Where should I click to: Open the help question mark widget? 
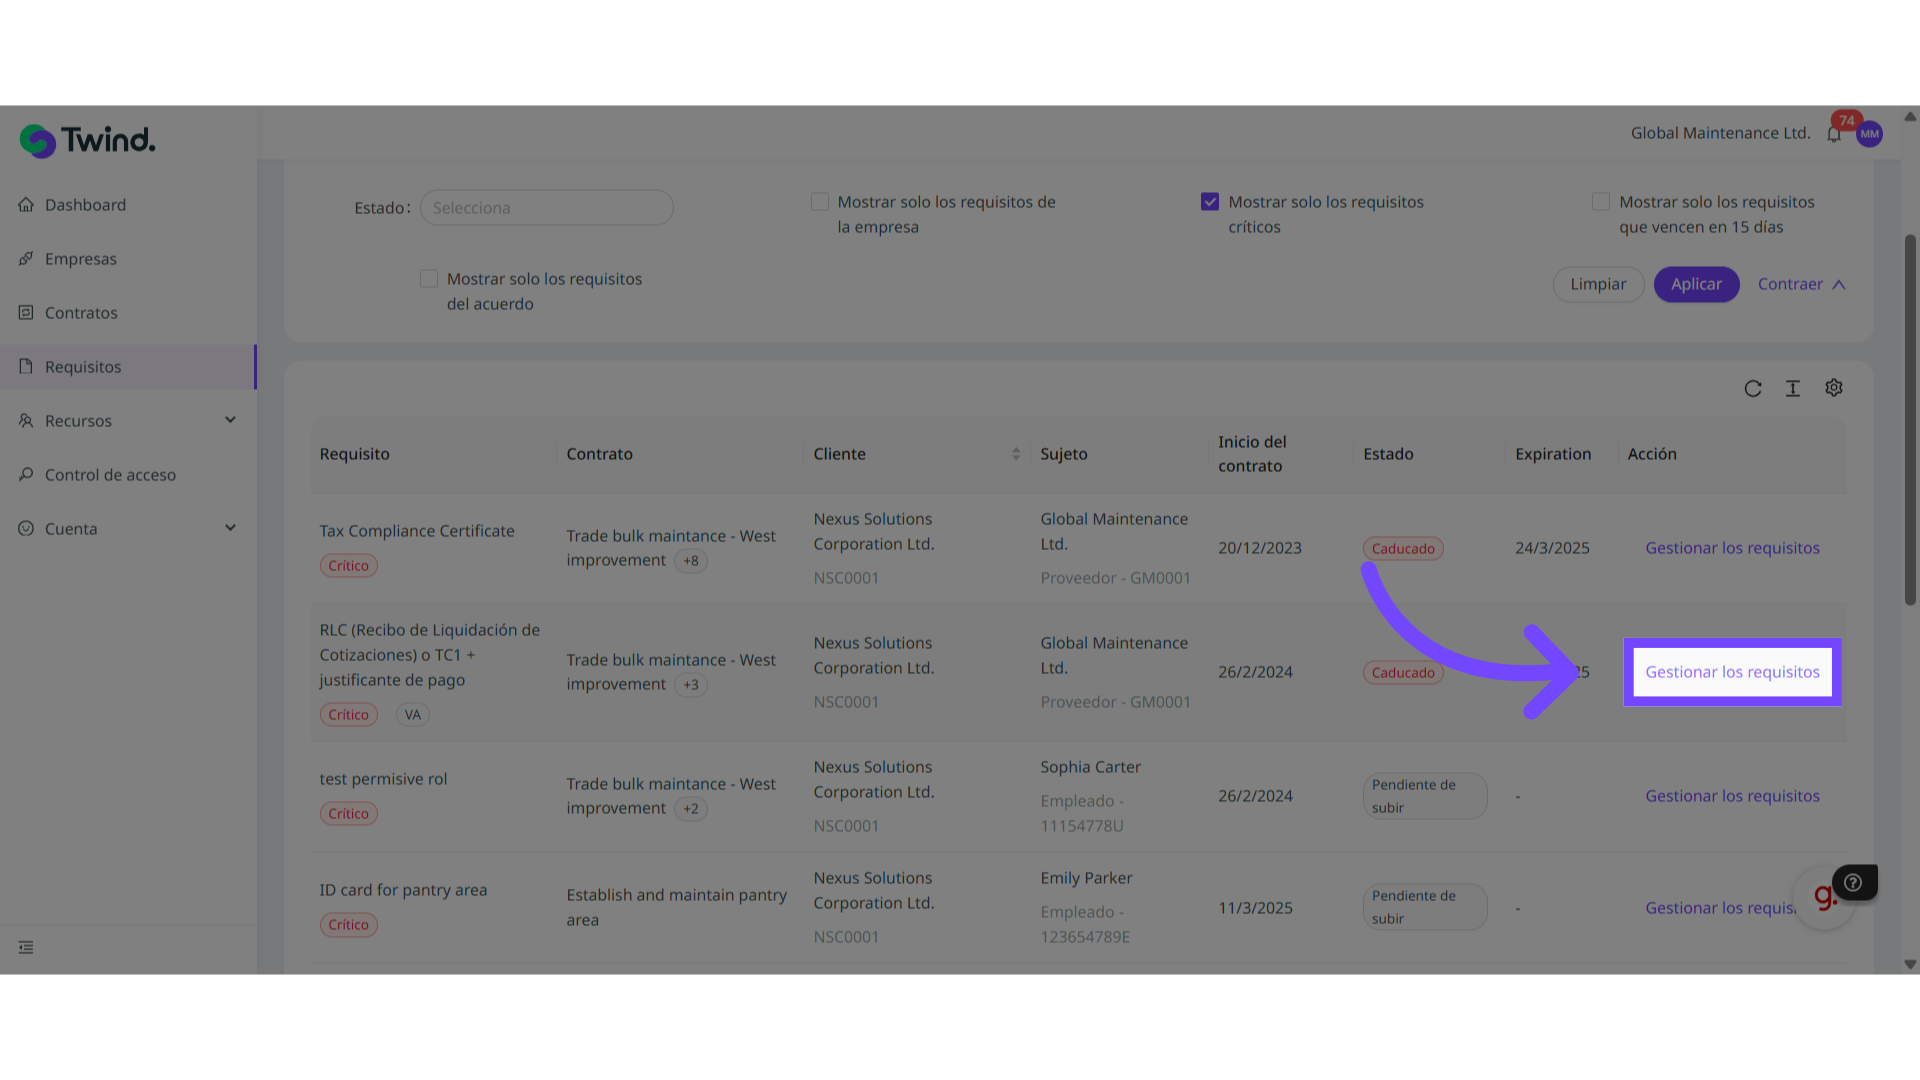[1853, 882]
